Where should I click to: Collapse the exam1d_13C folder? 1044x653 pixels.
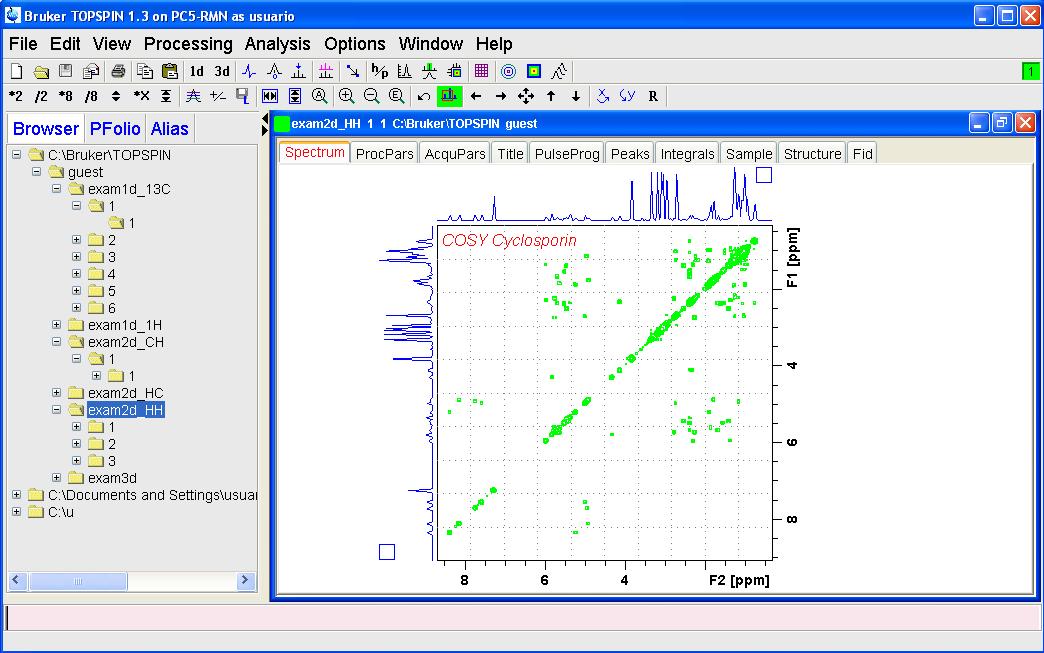click(57, 189)
